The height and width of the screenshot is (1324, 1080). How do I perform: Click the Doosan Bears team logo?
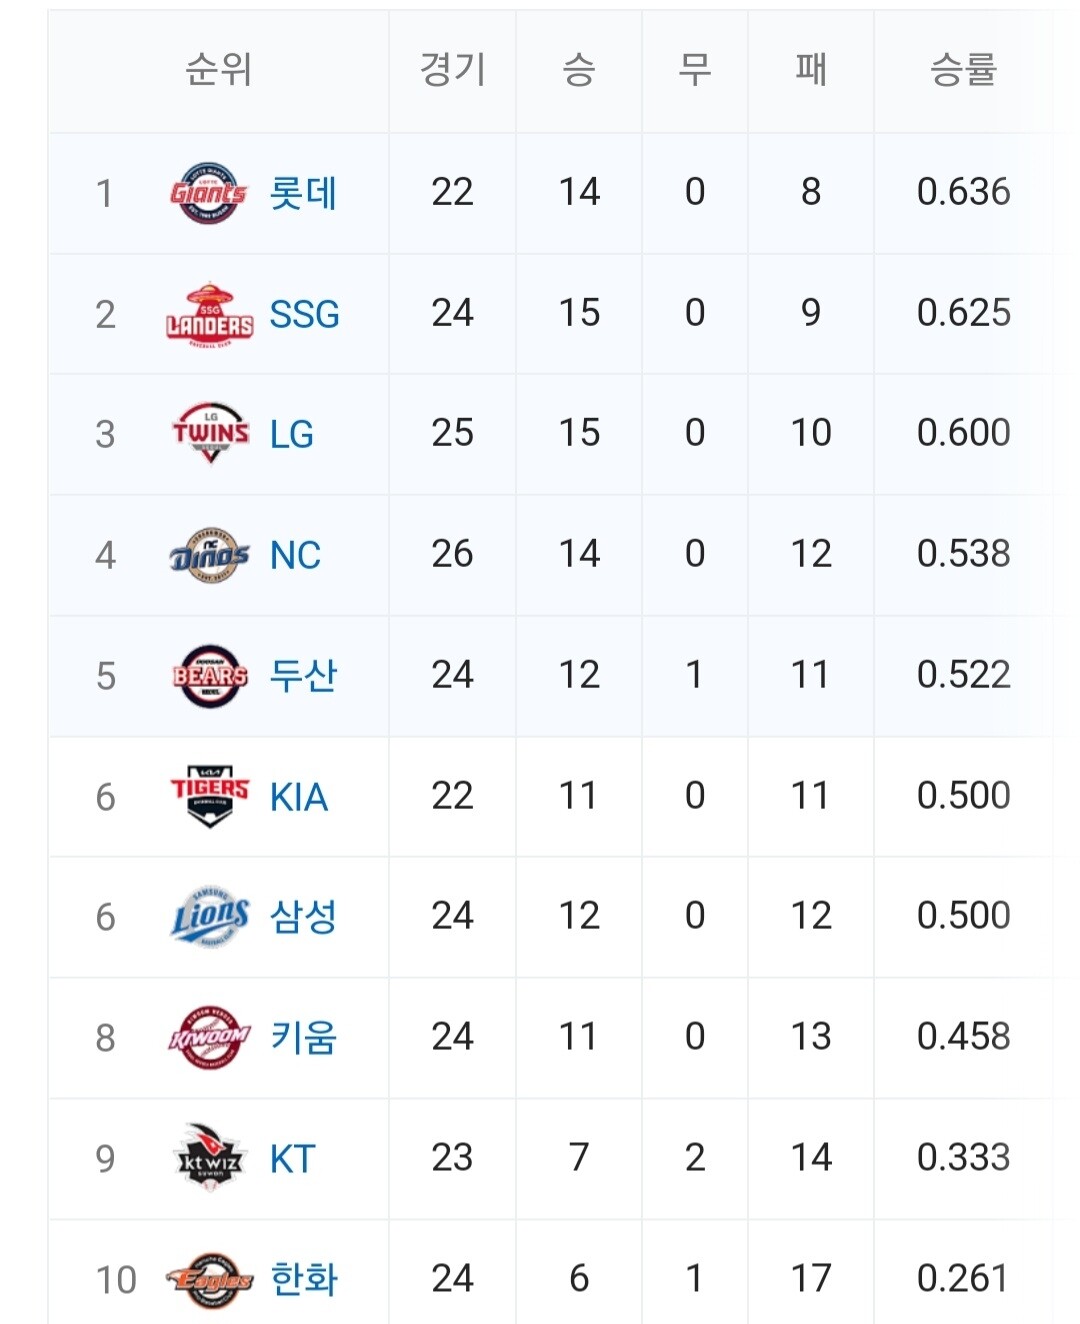pyautogui.click(x=210, y=676)
